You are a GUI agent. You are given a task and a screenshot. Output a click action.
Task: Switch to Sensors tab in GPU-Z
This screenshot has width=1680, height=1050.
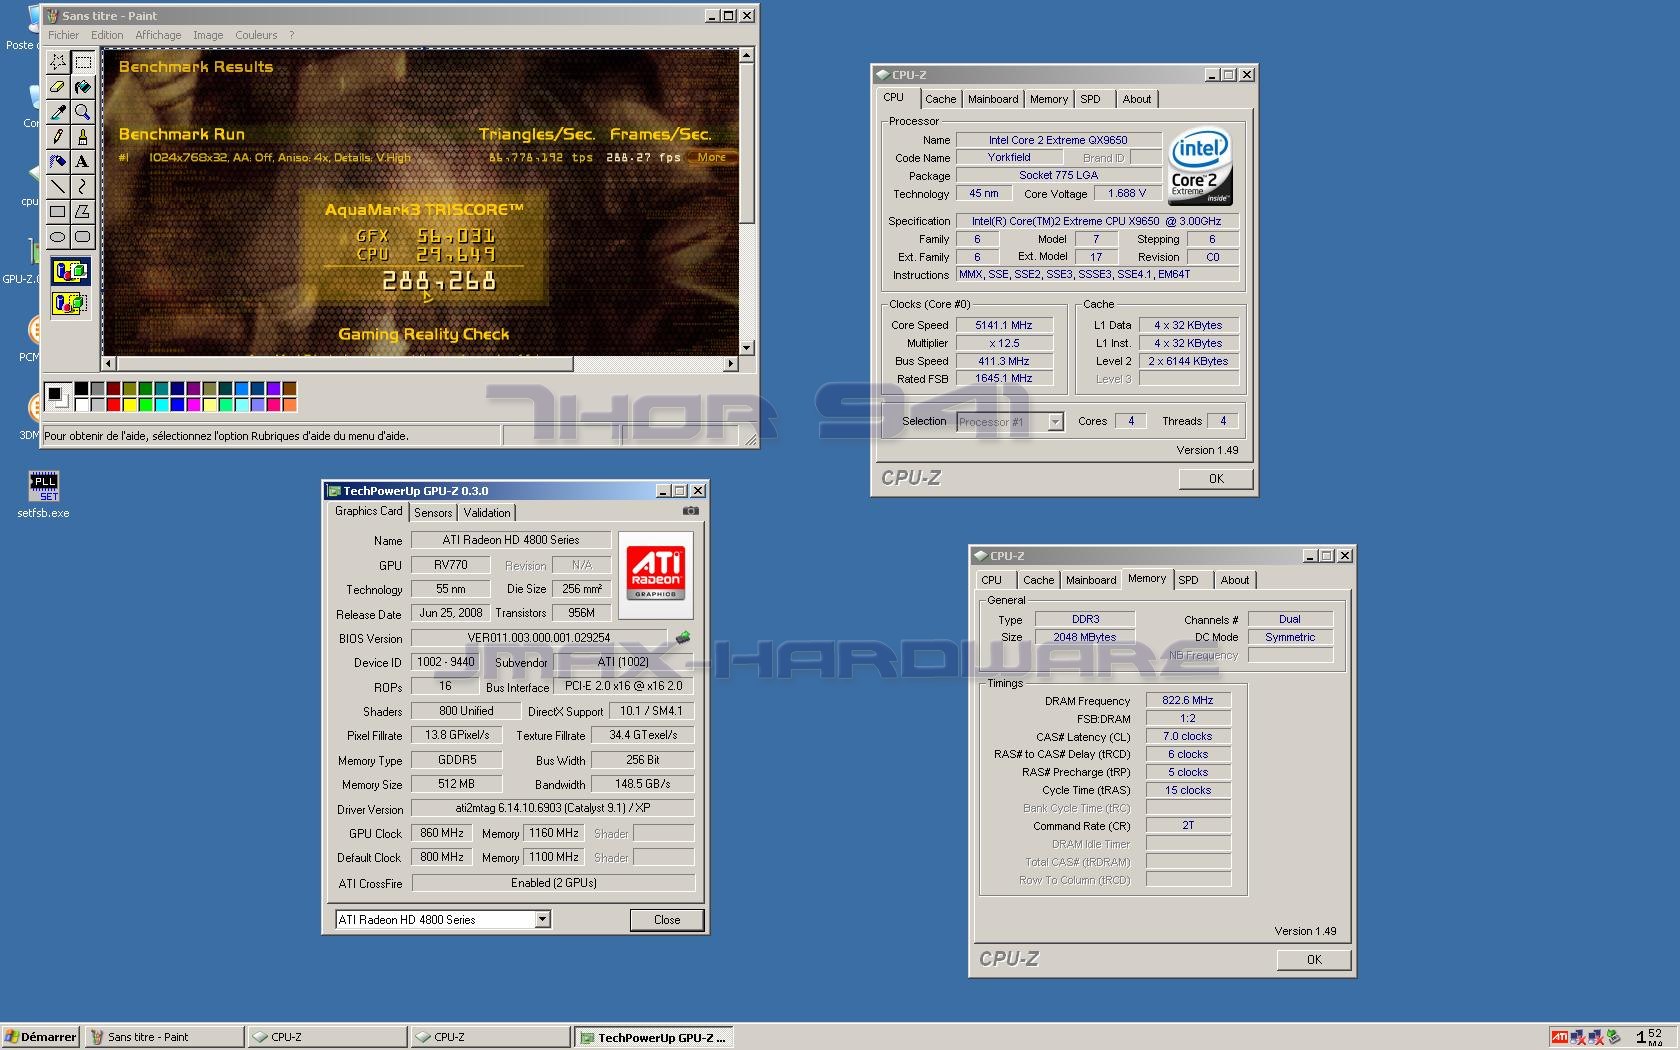[433, 512]
